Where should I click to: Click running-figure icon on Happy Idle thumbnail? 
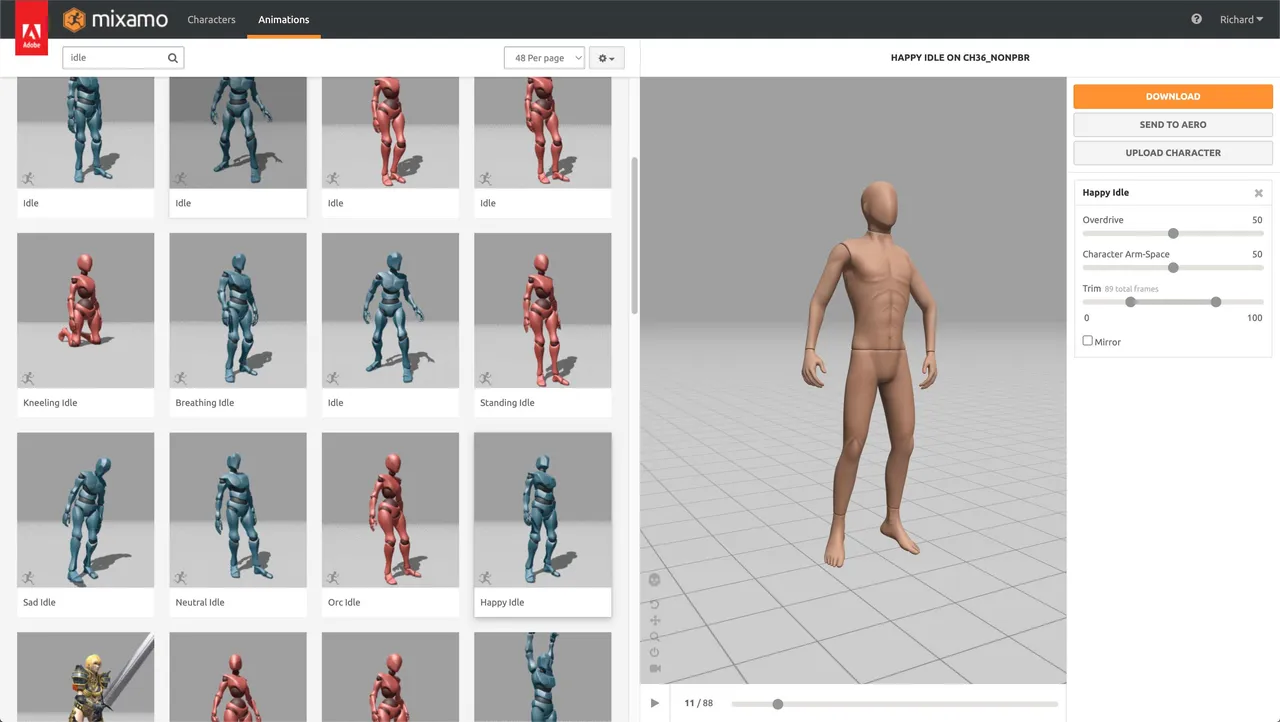tap(485, 578)
